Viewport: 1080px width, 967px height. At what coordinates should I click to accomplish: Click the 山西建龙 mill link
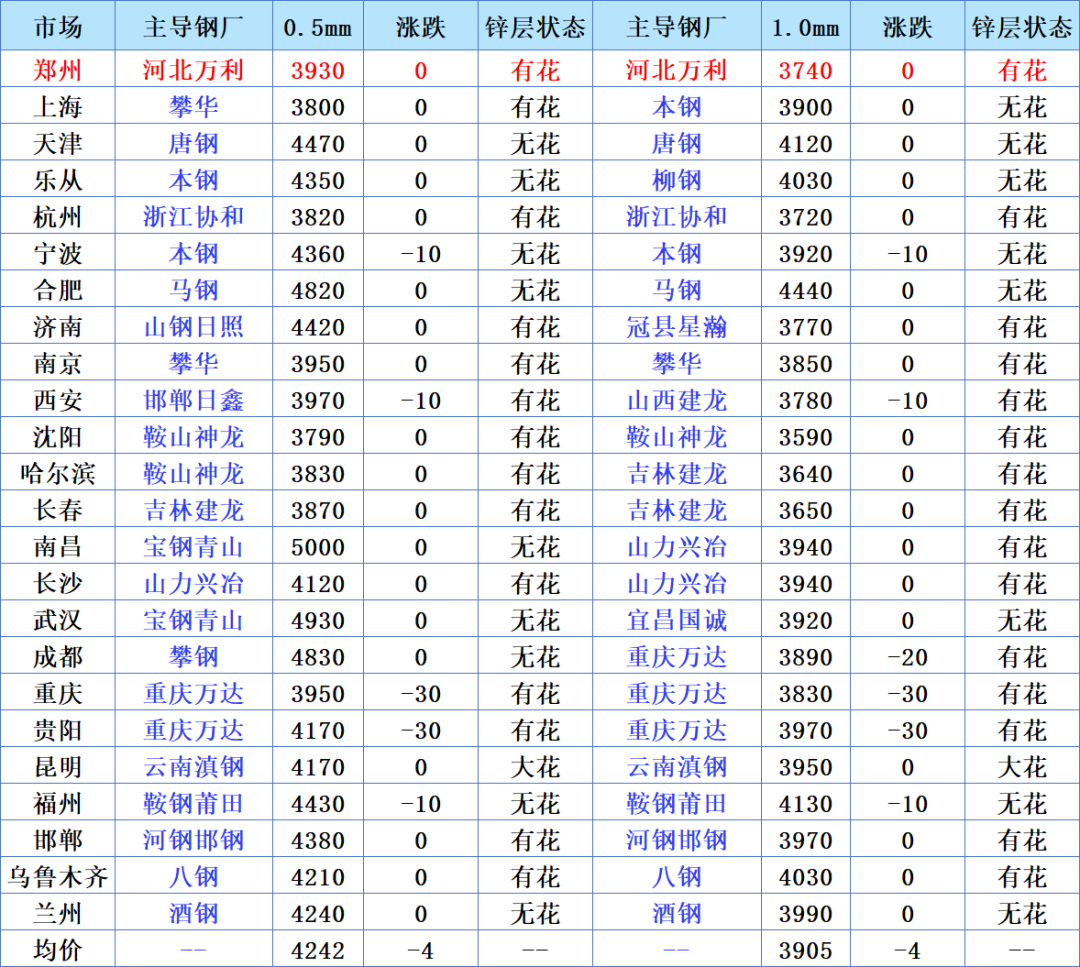[x=676, y=400]
